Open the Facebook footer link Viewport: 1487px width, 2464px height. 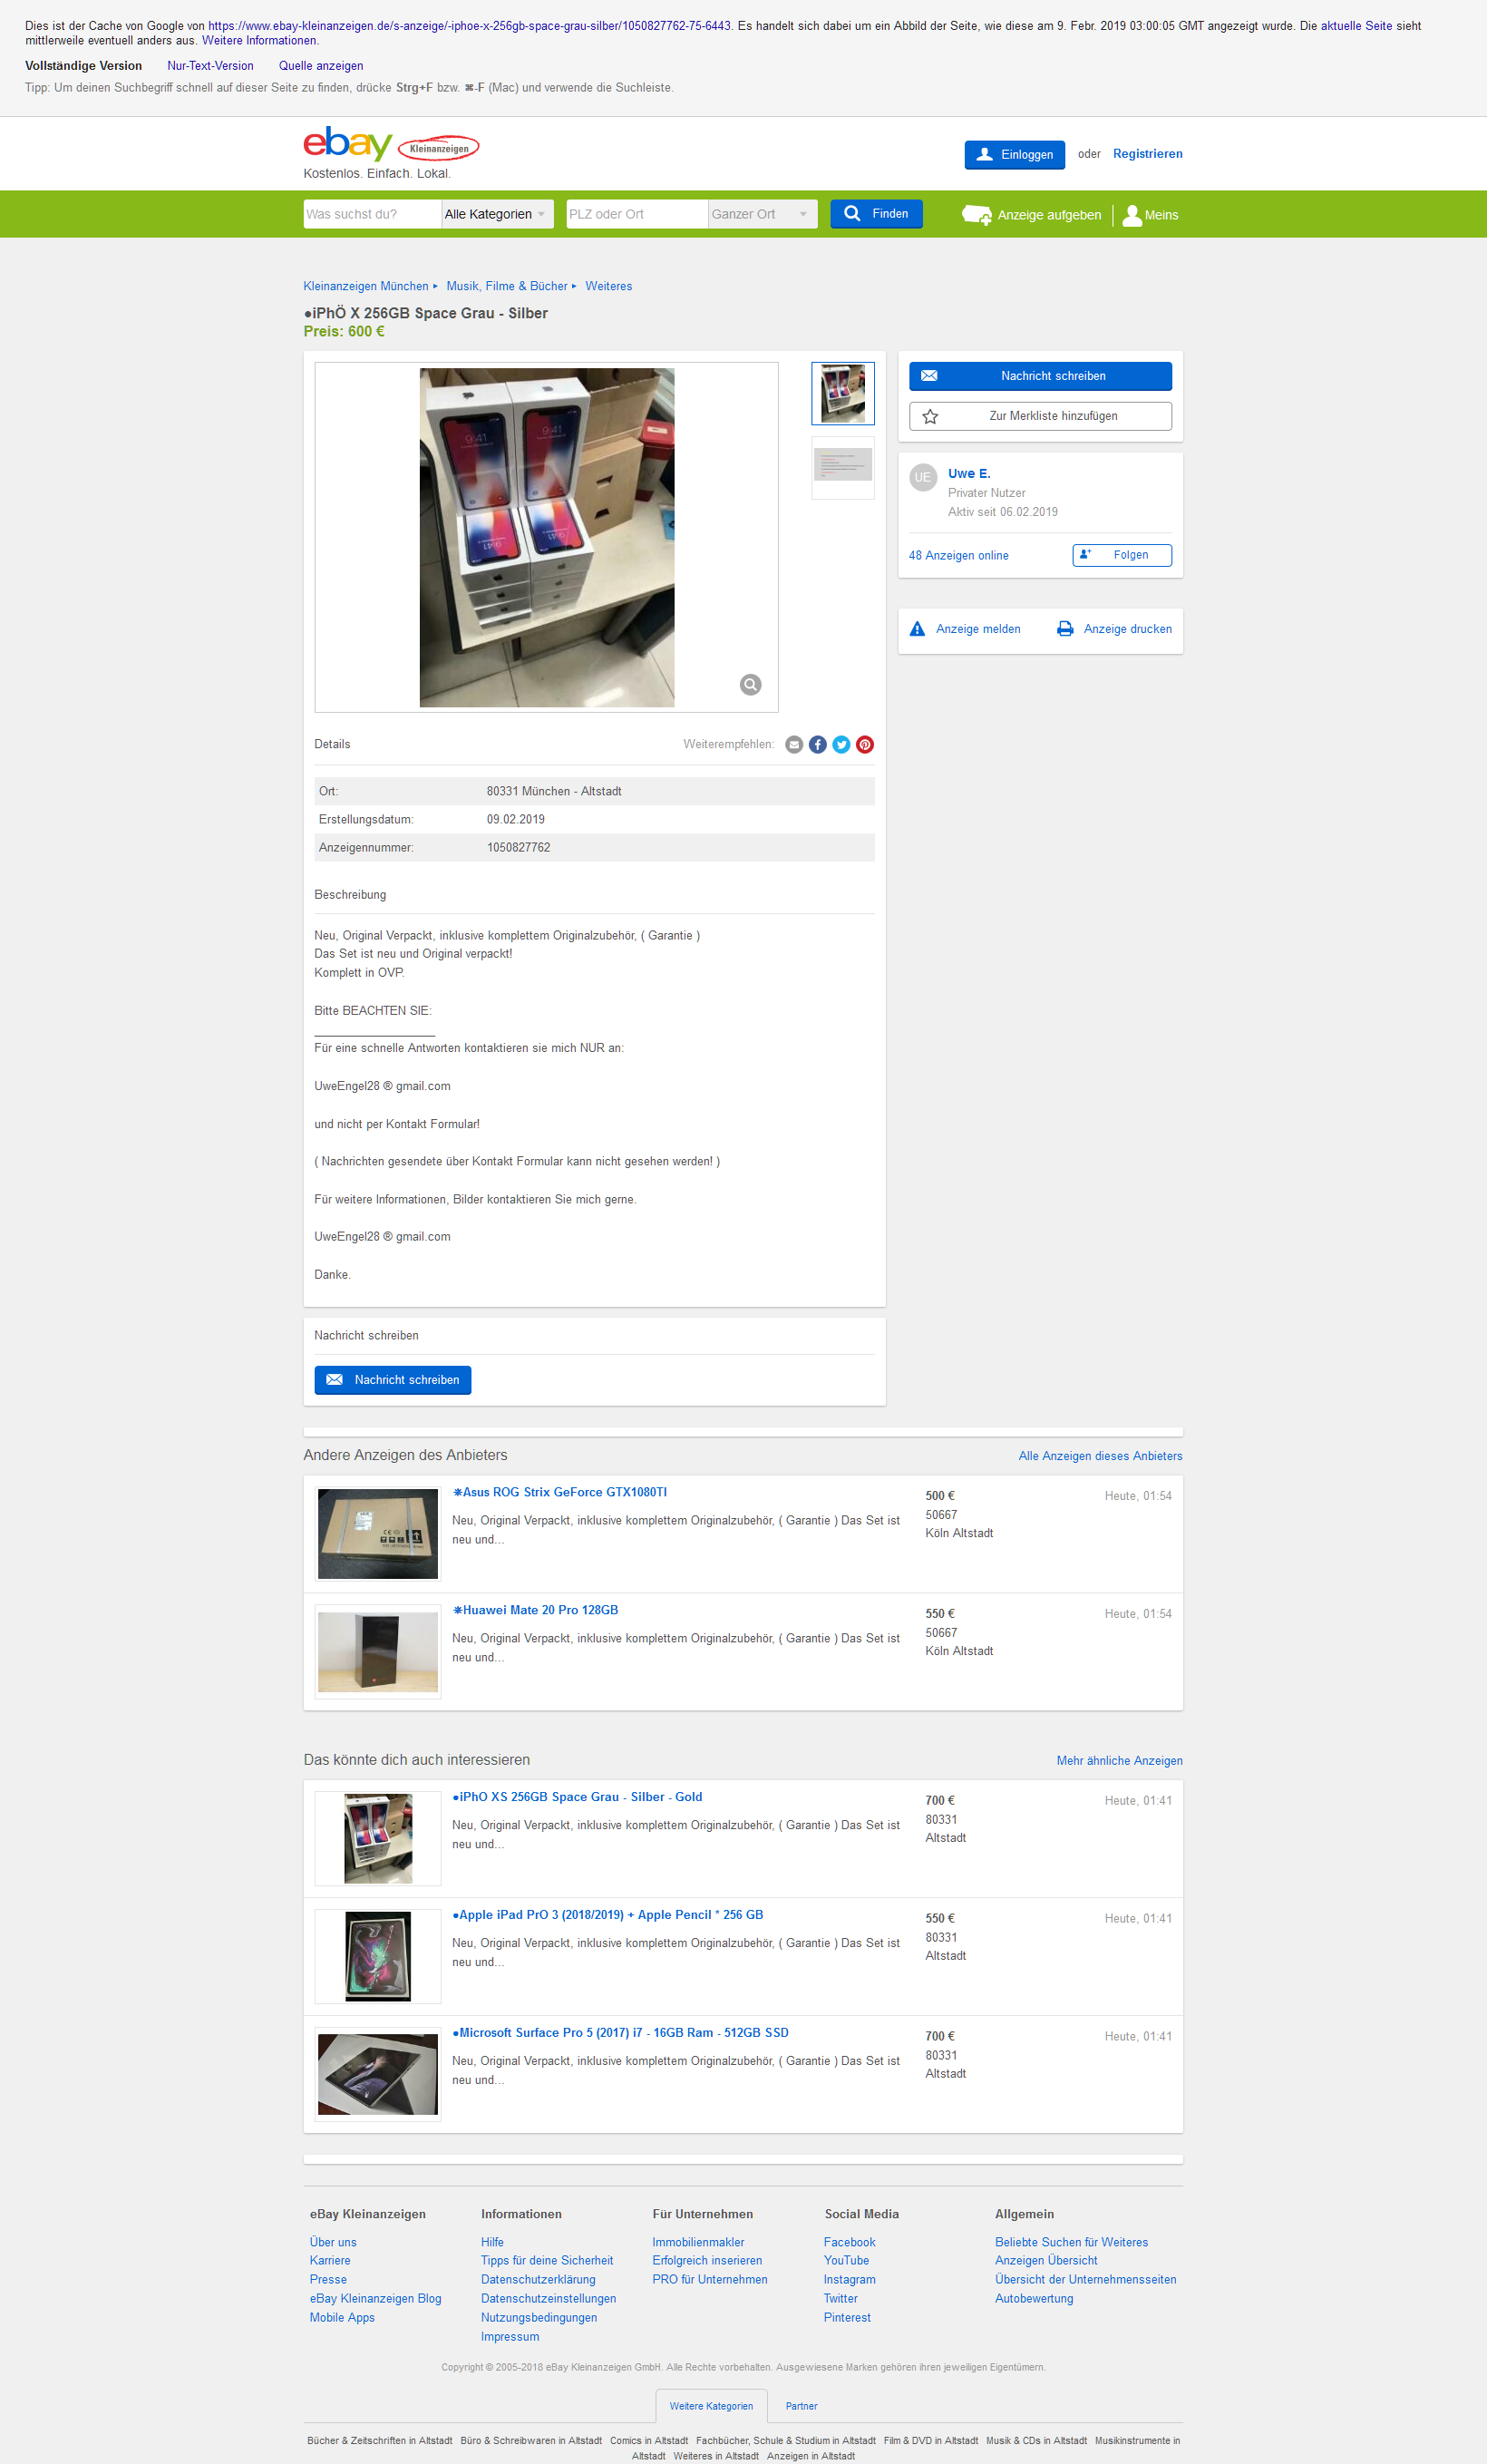click(x=849, y=2242)
